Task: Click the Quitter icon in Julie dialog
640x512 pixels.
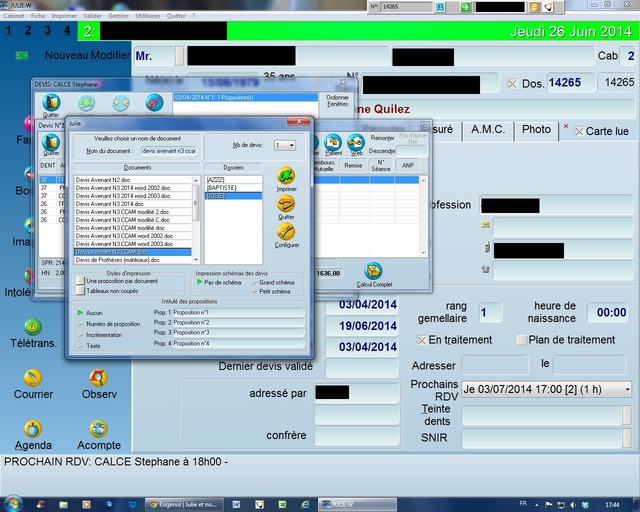Action: (285, 204)
